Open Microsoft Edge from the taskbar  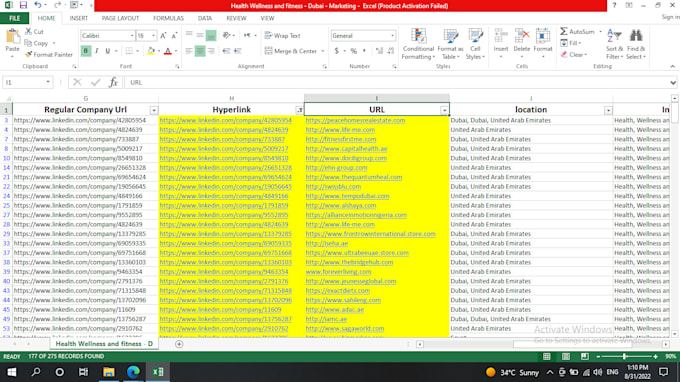[133, 372]
